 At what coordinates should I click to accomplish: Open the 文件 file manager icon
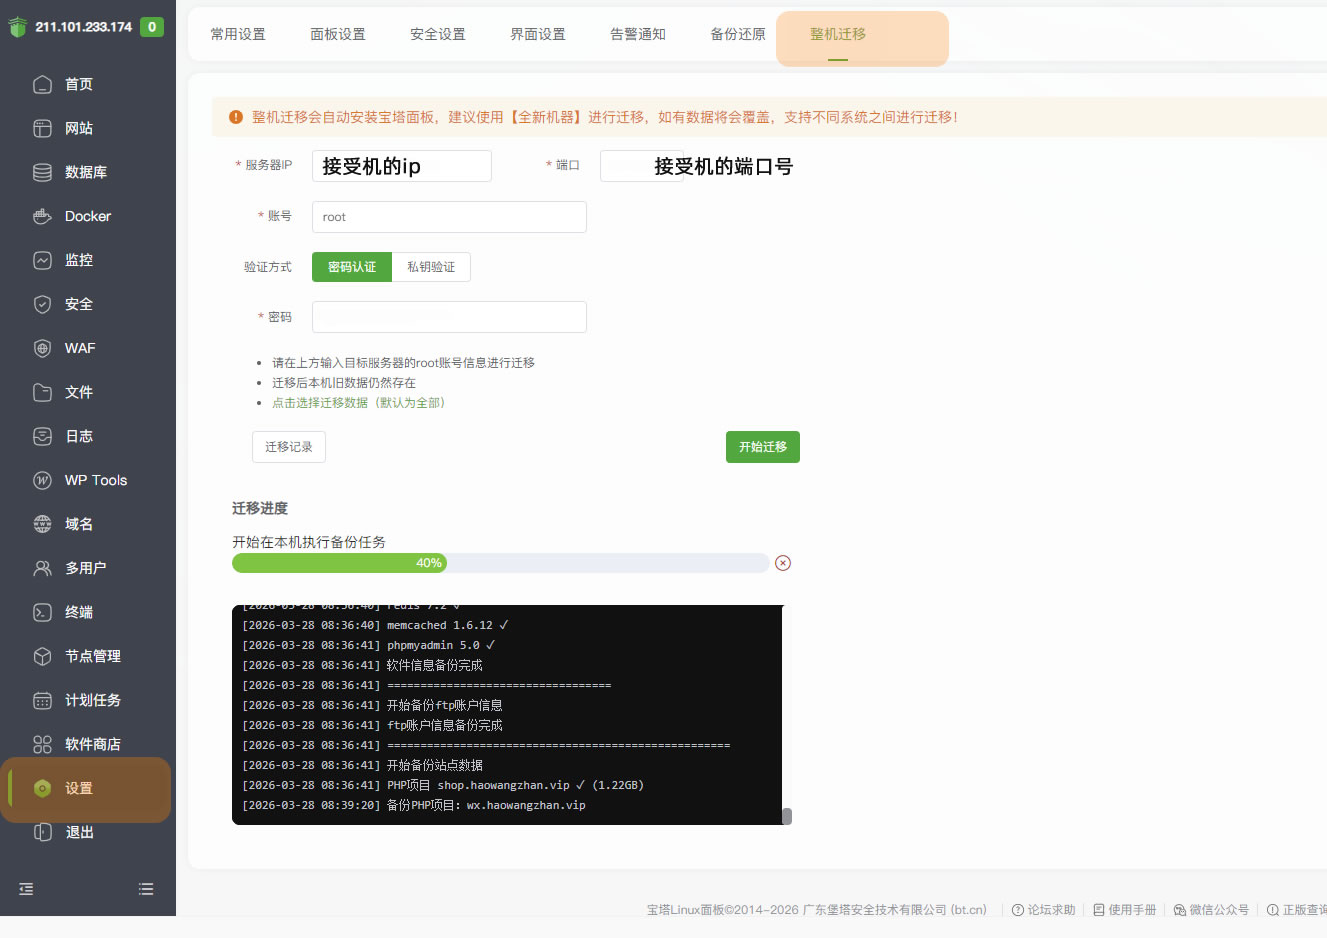click(x=42, y=392)
